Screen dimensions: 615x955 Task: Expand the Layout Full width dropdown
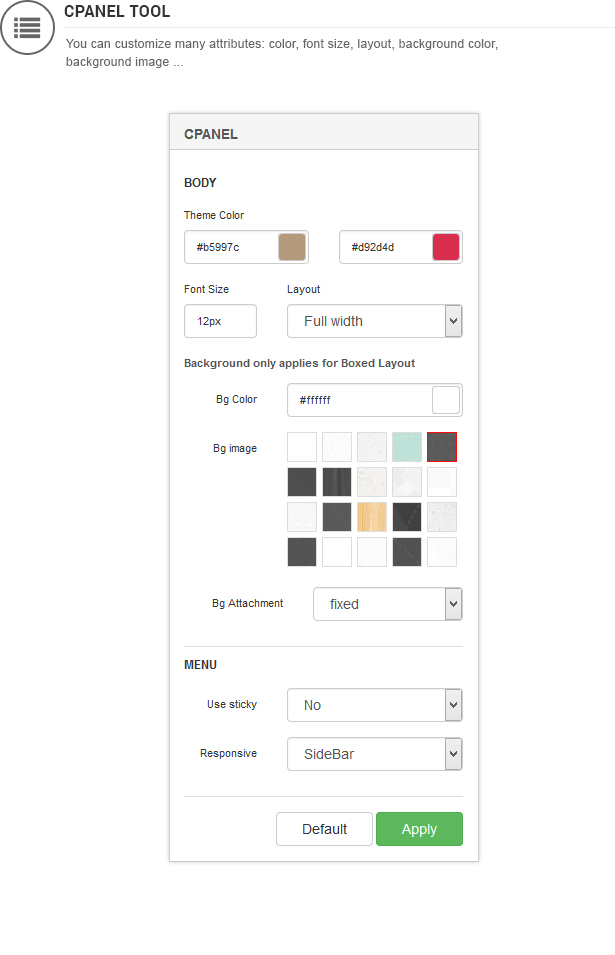[x=374, y=321]
